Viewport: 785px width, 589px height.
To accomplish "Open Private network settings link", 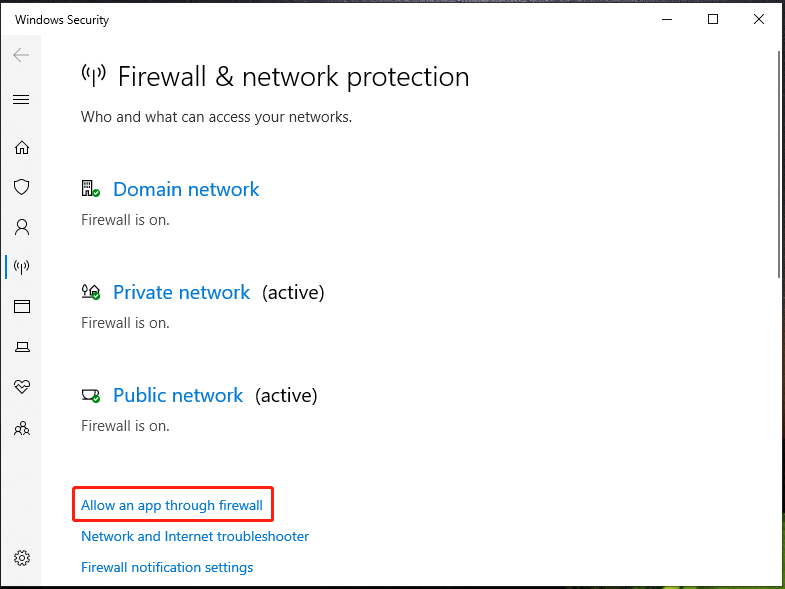I will click(x=181, y=293).
